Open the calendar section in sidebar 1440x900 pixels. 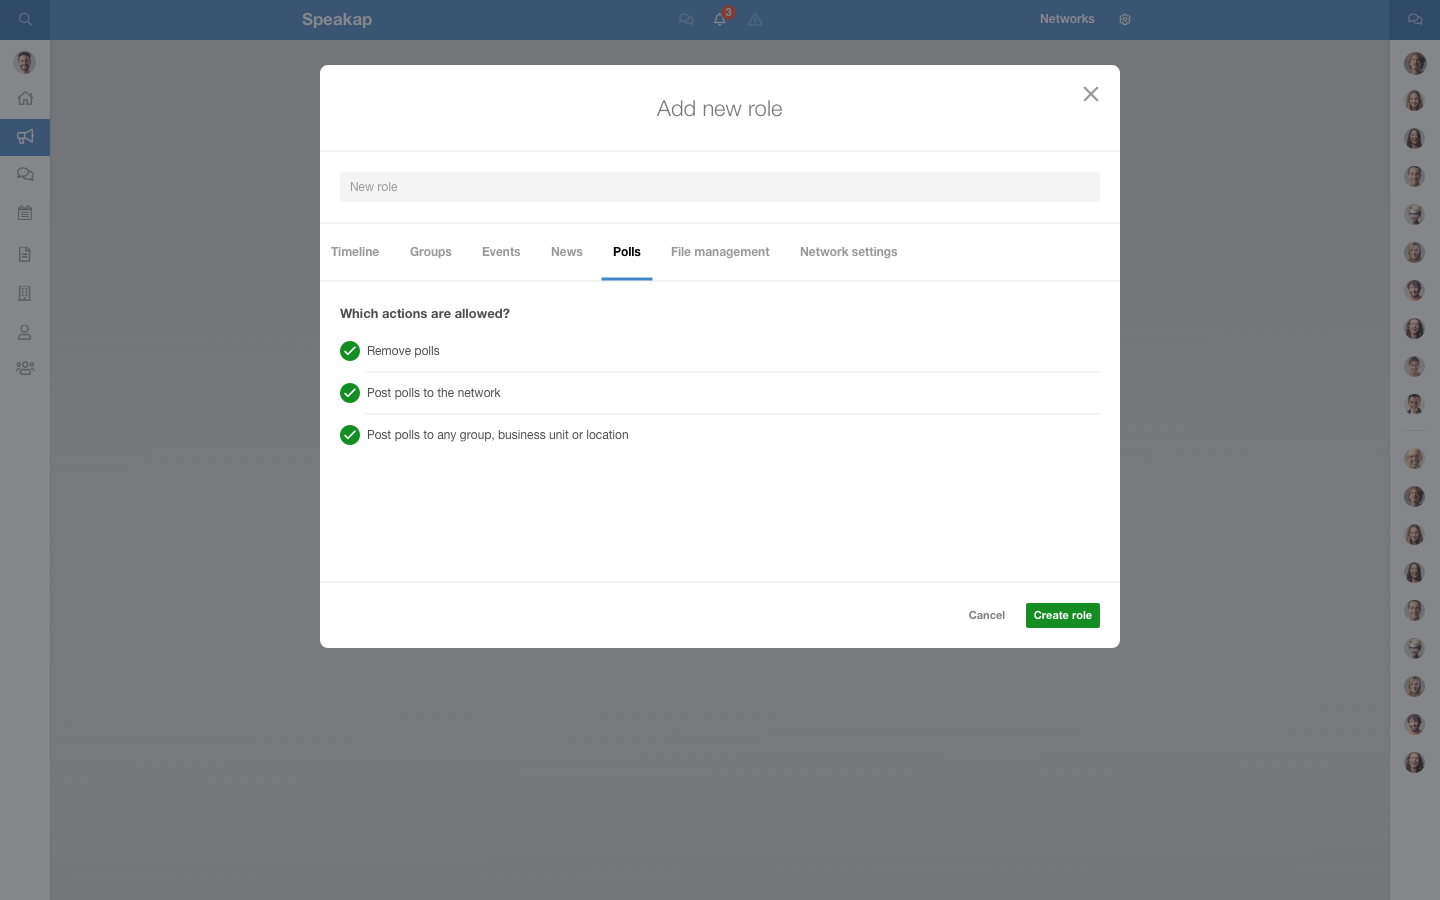pos(24,212)
